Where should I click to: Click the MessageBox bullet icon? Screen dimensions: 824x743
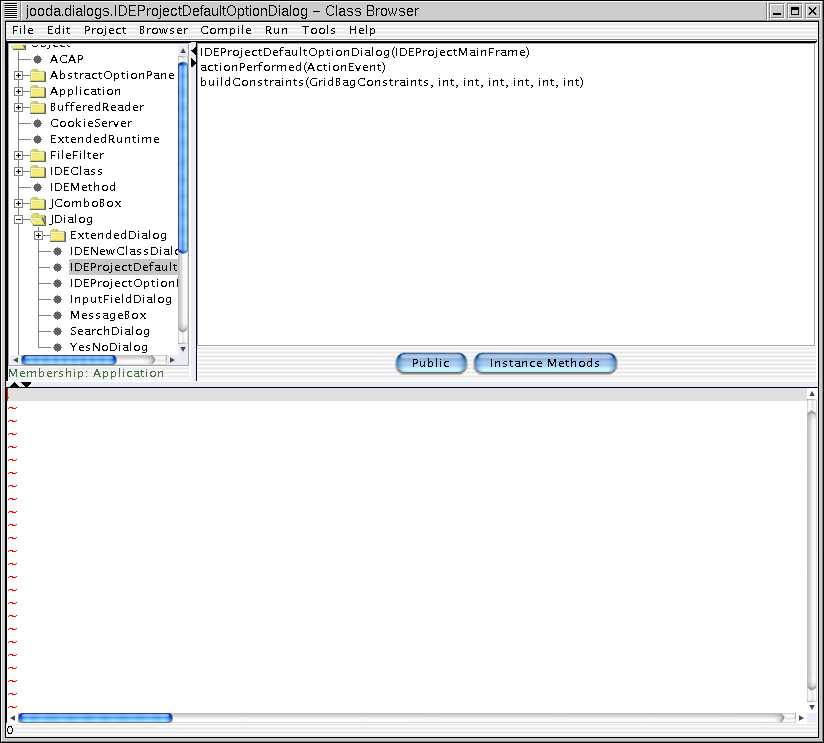[58, 316]
